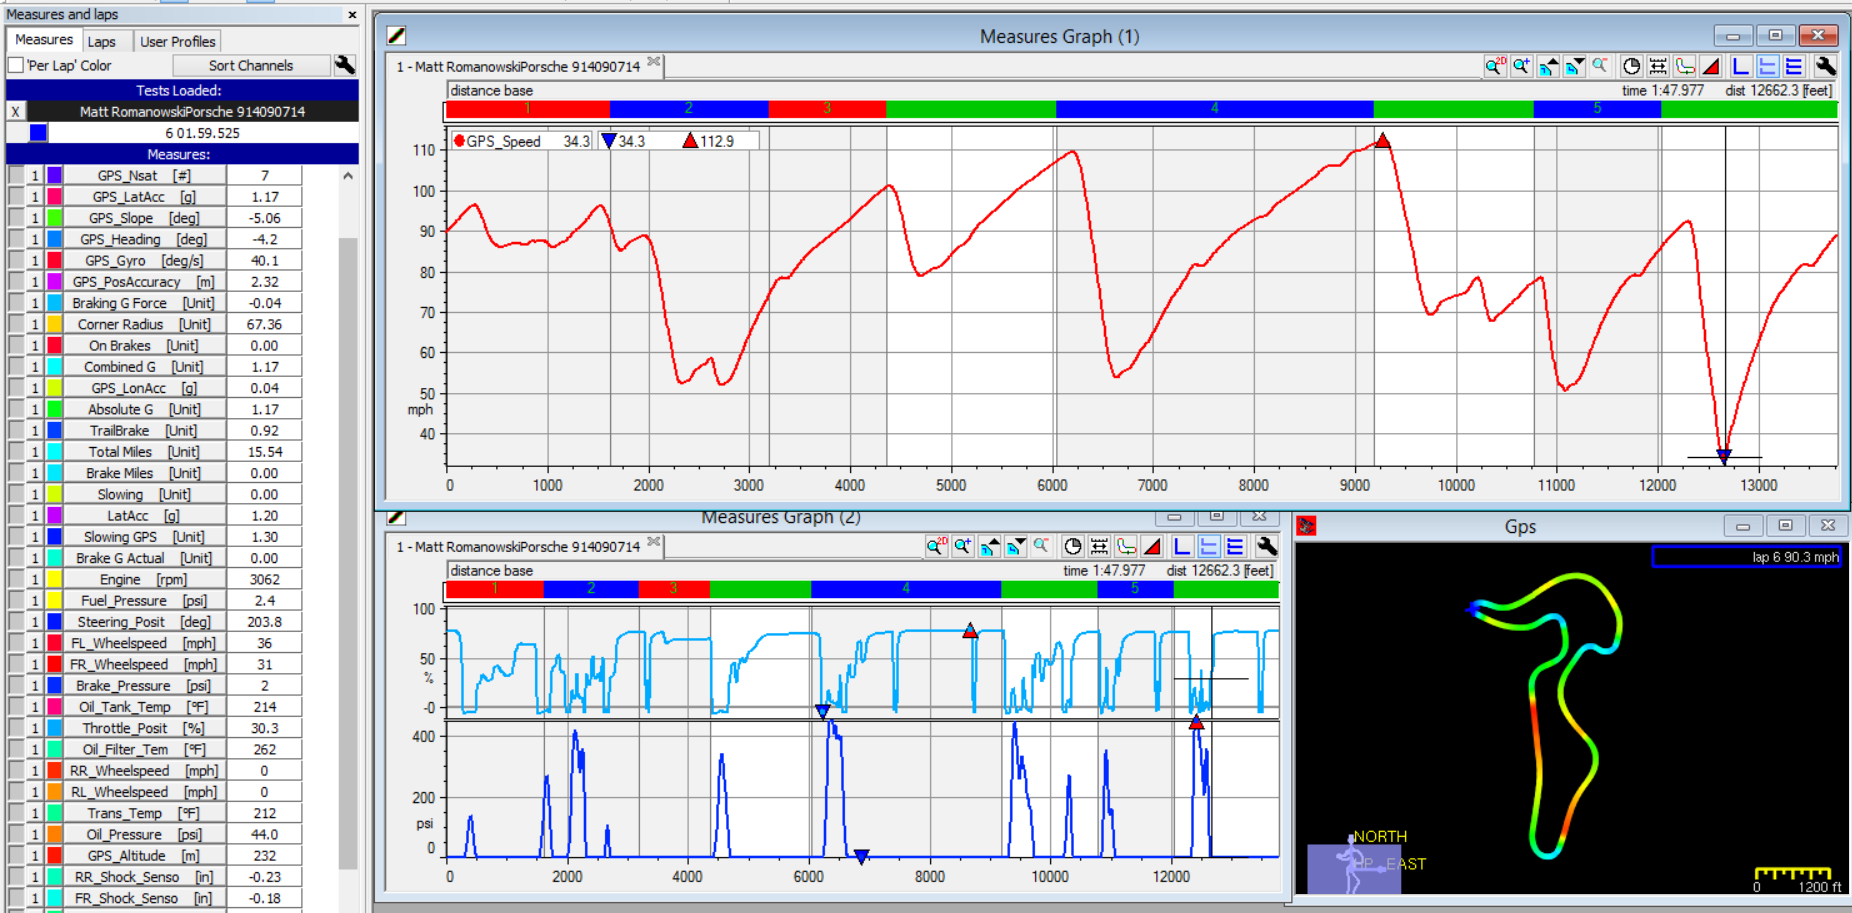Click the track map icon in Measures Graph (1) toolbar

click(1685, 66)
